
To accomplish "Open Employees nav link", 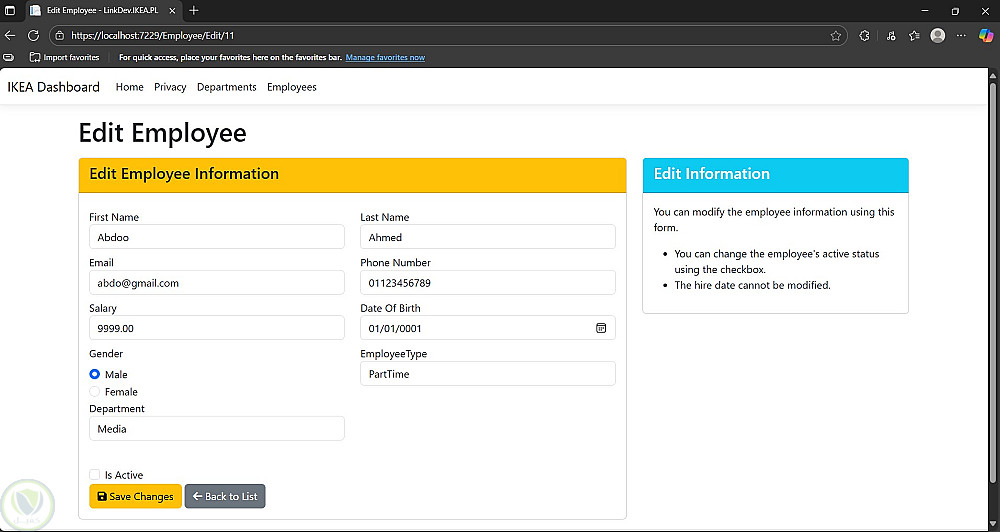I will pyautogui.click(x=291, y=87).
